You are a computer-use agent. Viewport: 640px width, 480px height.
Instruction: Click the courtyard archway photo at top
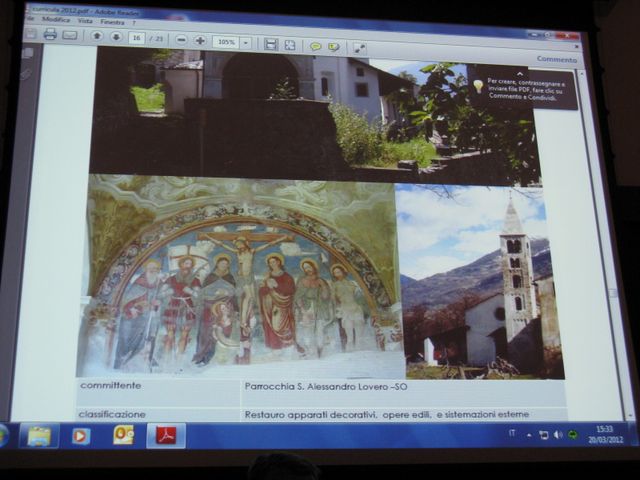pyautogui.click(x=314, y=116)
